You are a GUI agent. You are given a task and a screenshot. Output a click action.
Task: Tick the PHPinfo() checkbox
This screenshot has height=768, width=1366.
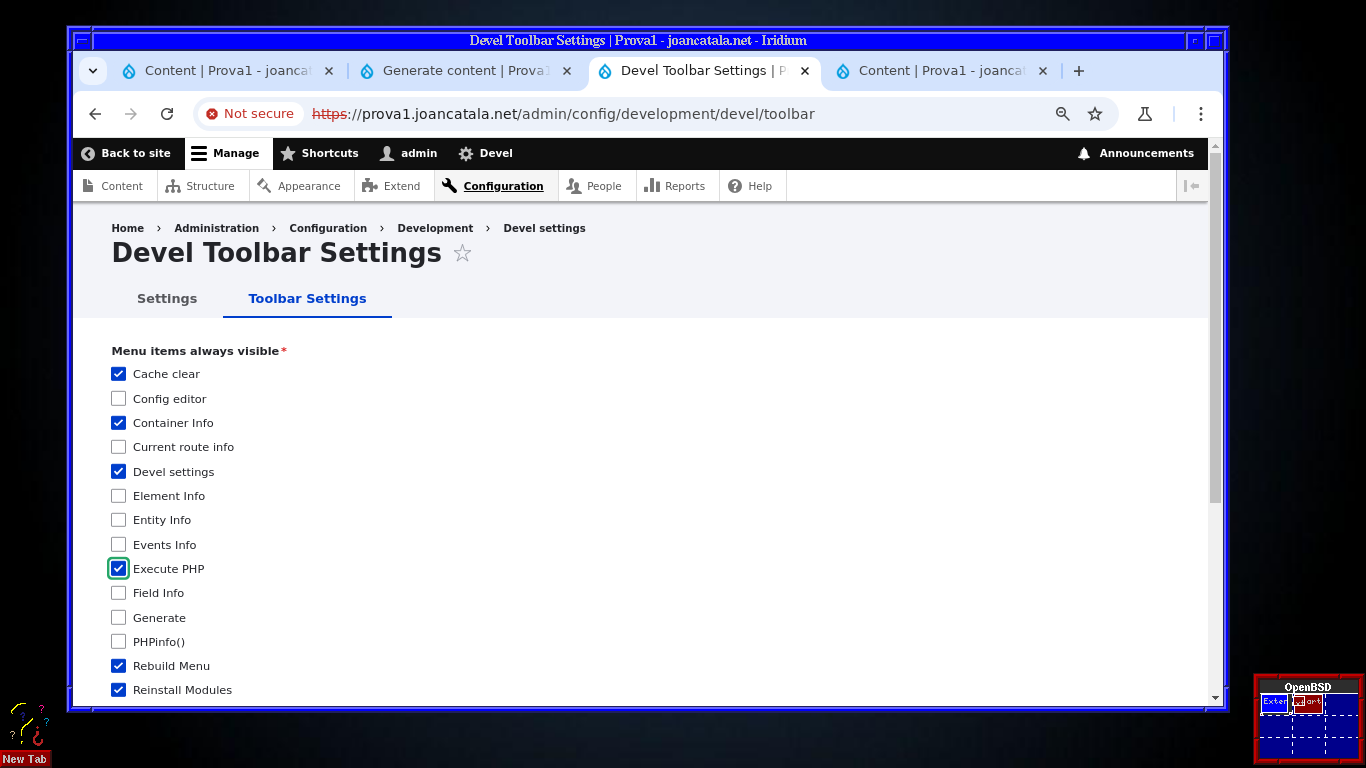point(118,642)
